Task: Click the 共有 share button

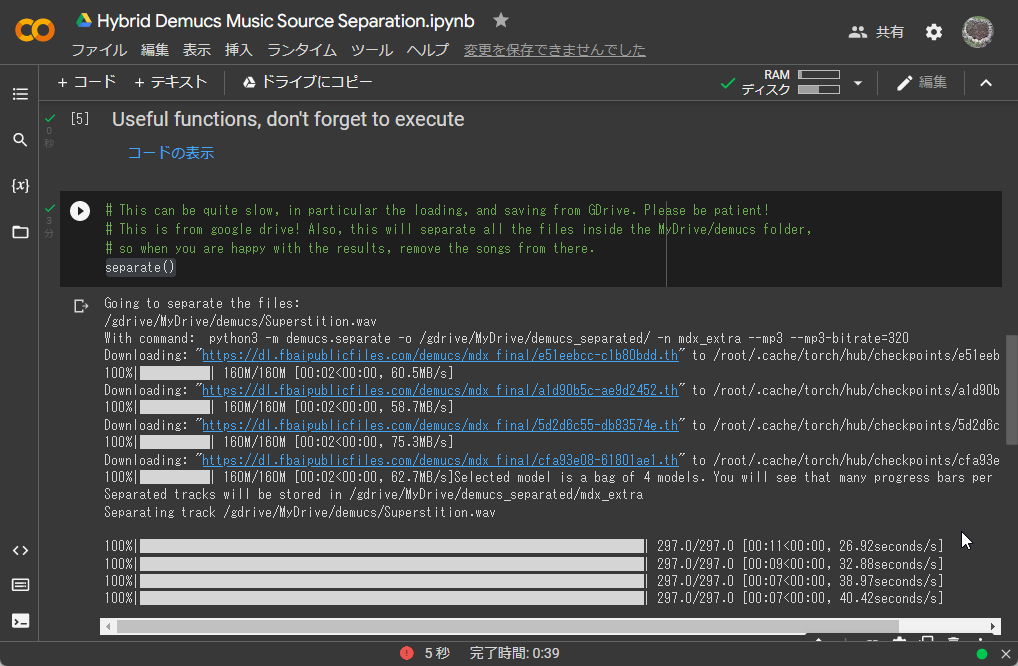Action: [876, 32]
